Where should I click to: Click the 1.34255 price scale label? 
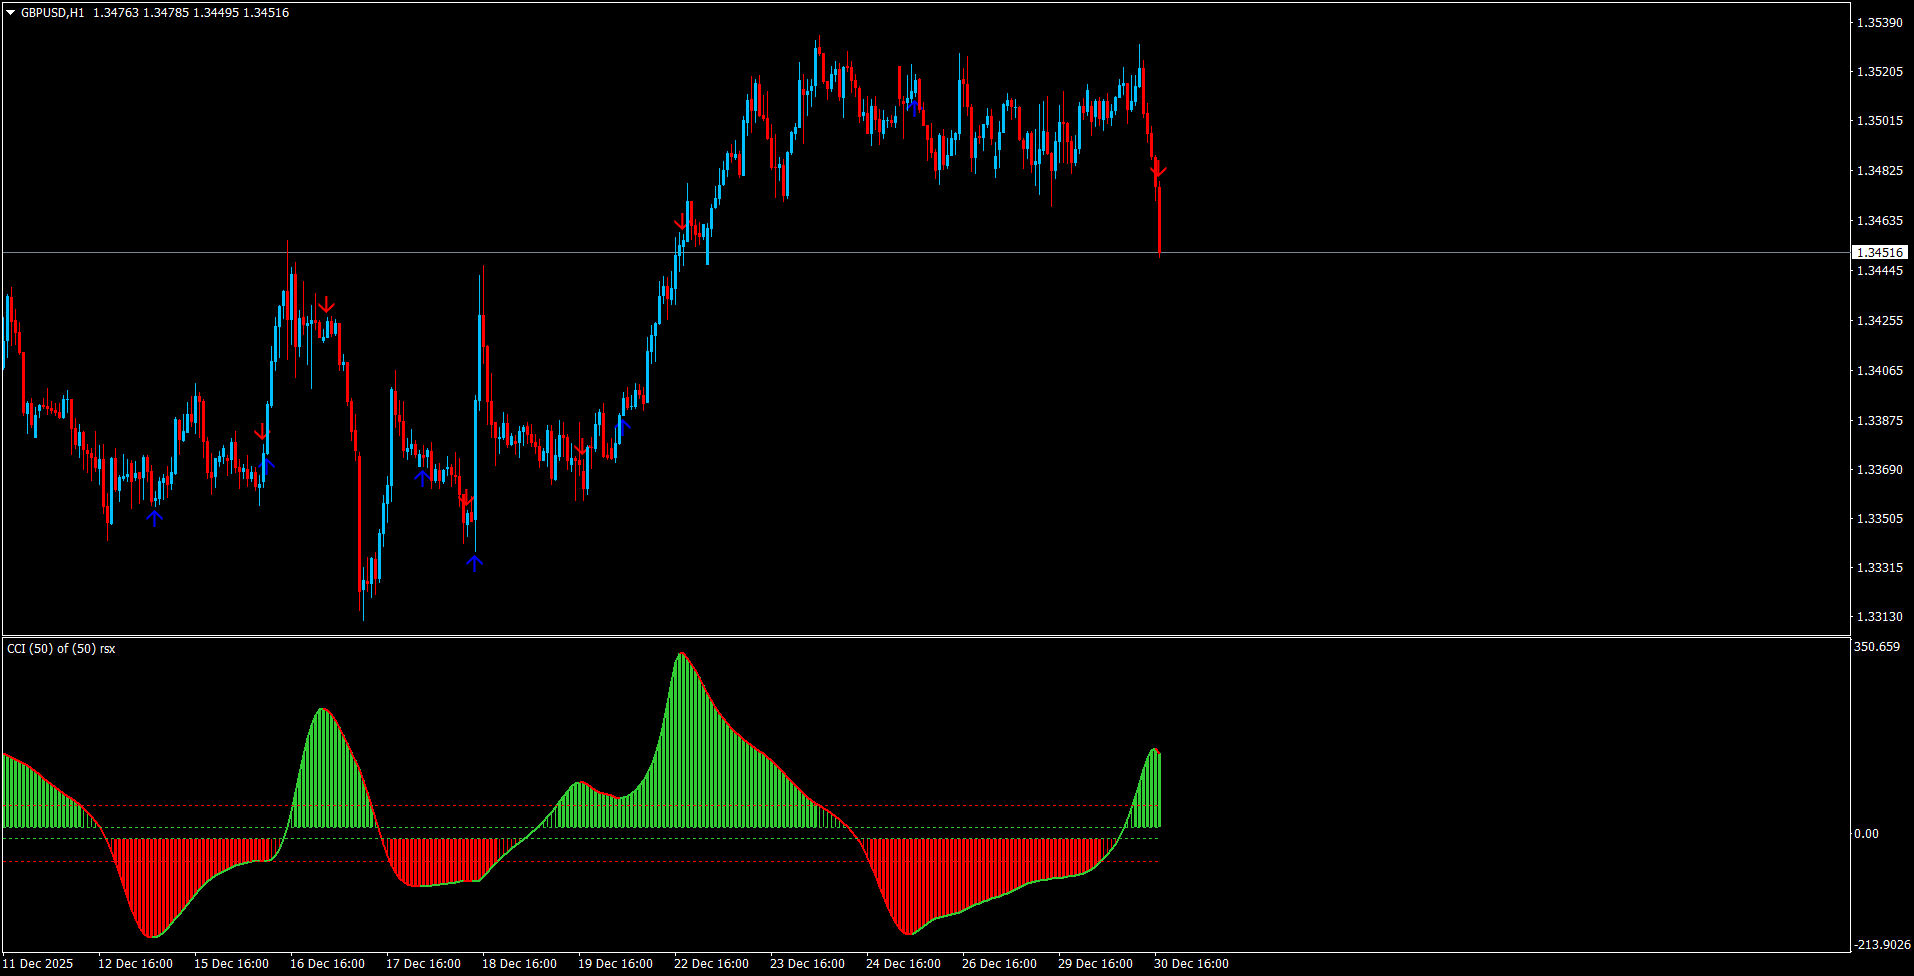pos(1880,321)
